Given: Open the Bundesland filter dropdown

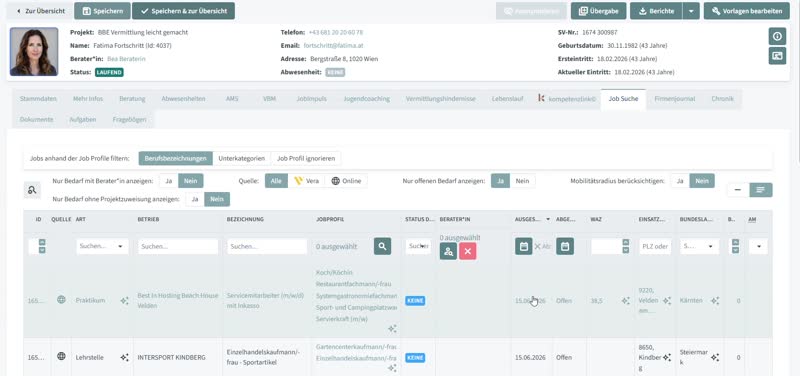Looking at the screenshot, I should pyautogui.click(x=699, y=246).
